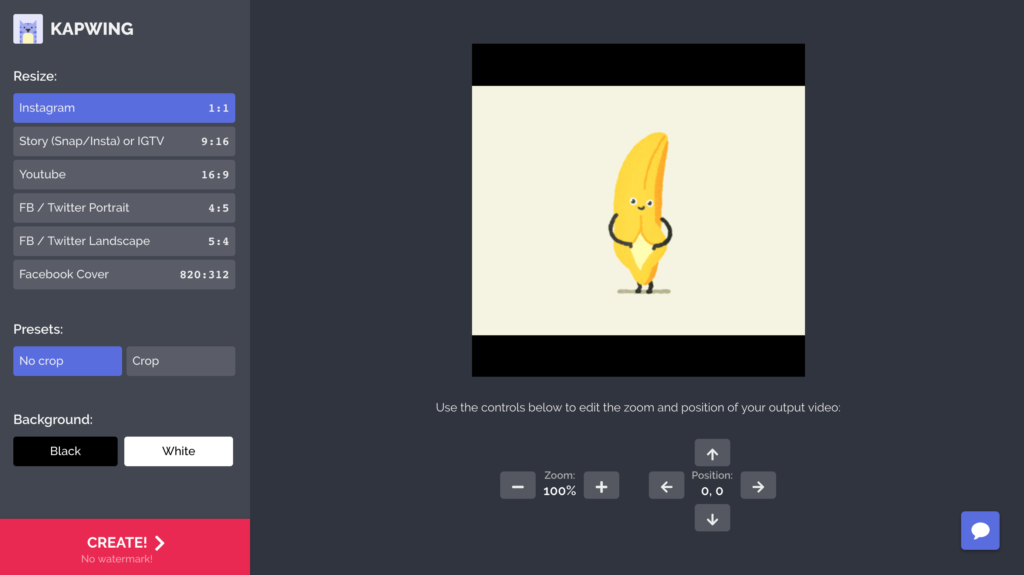Pick the Youtube 16:9 size
The width and height of the screenshot is (1024, 575).
[124, 174]
